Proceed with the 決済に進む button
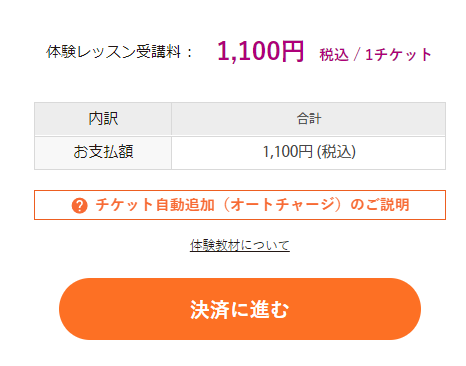 coord(240,309)
